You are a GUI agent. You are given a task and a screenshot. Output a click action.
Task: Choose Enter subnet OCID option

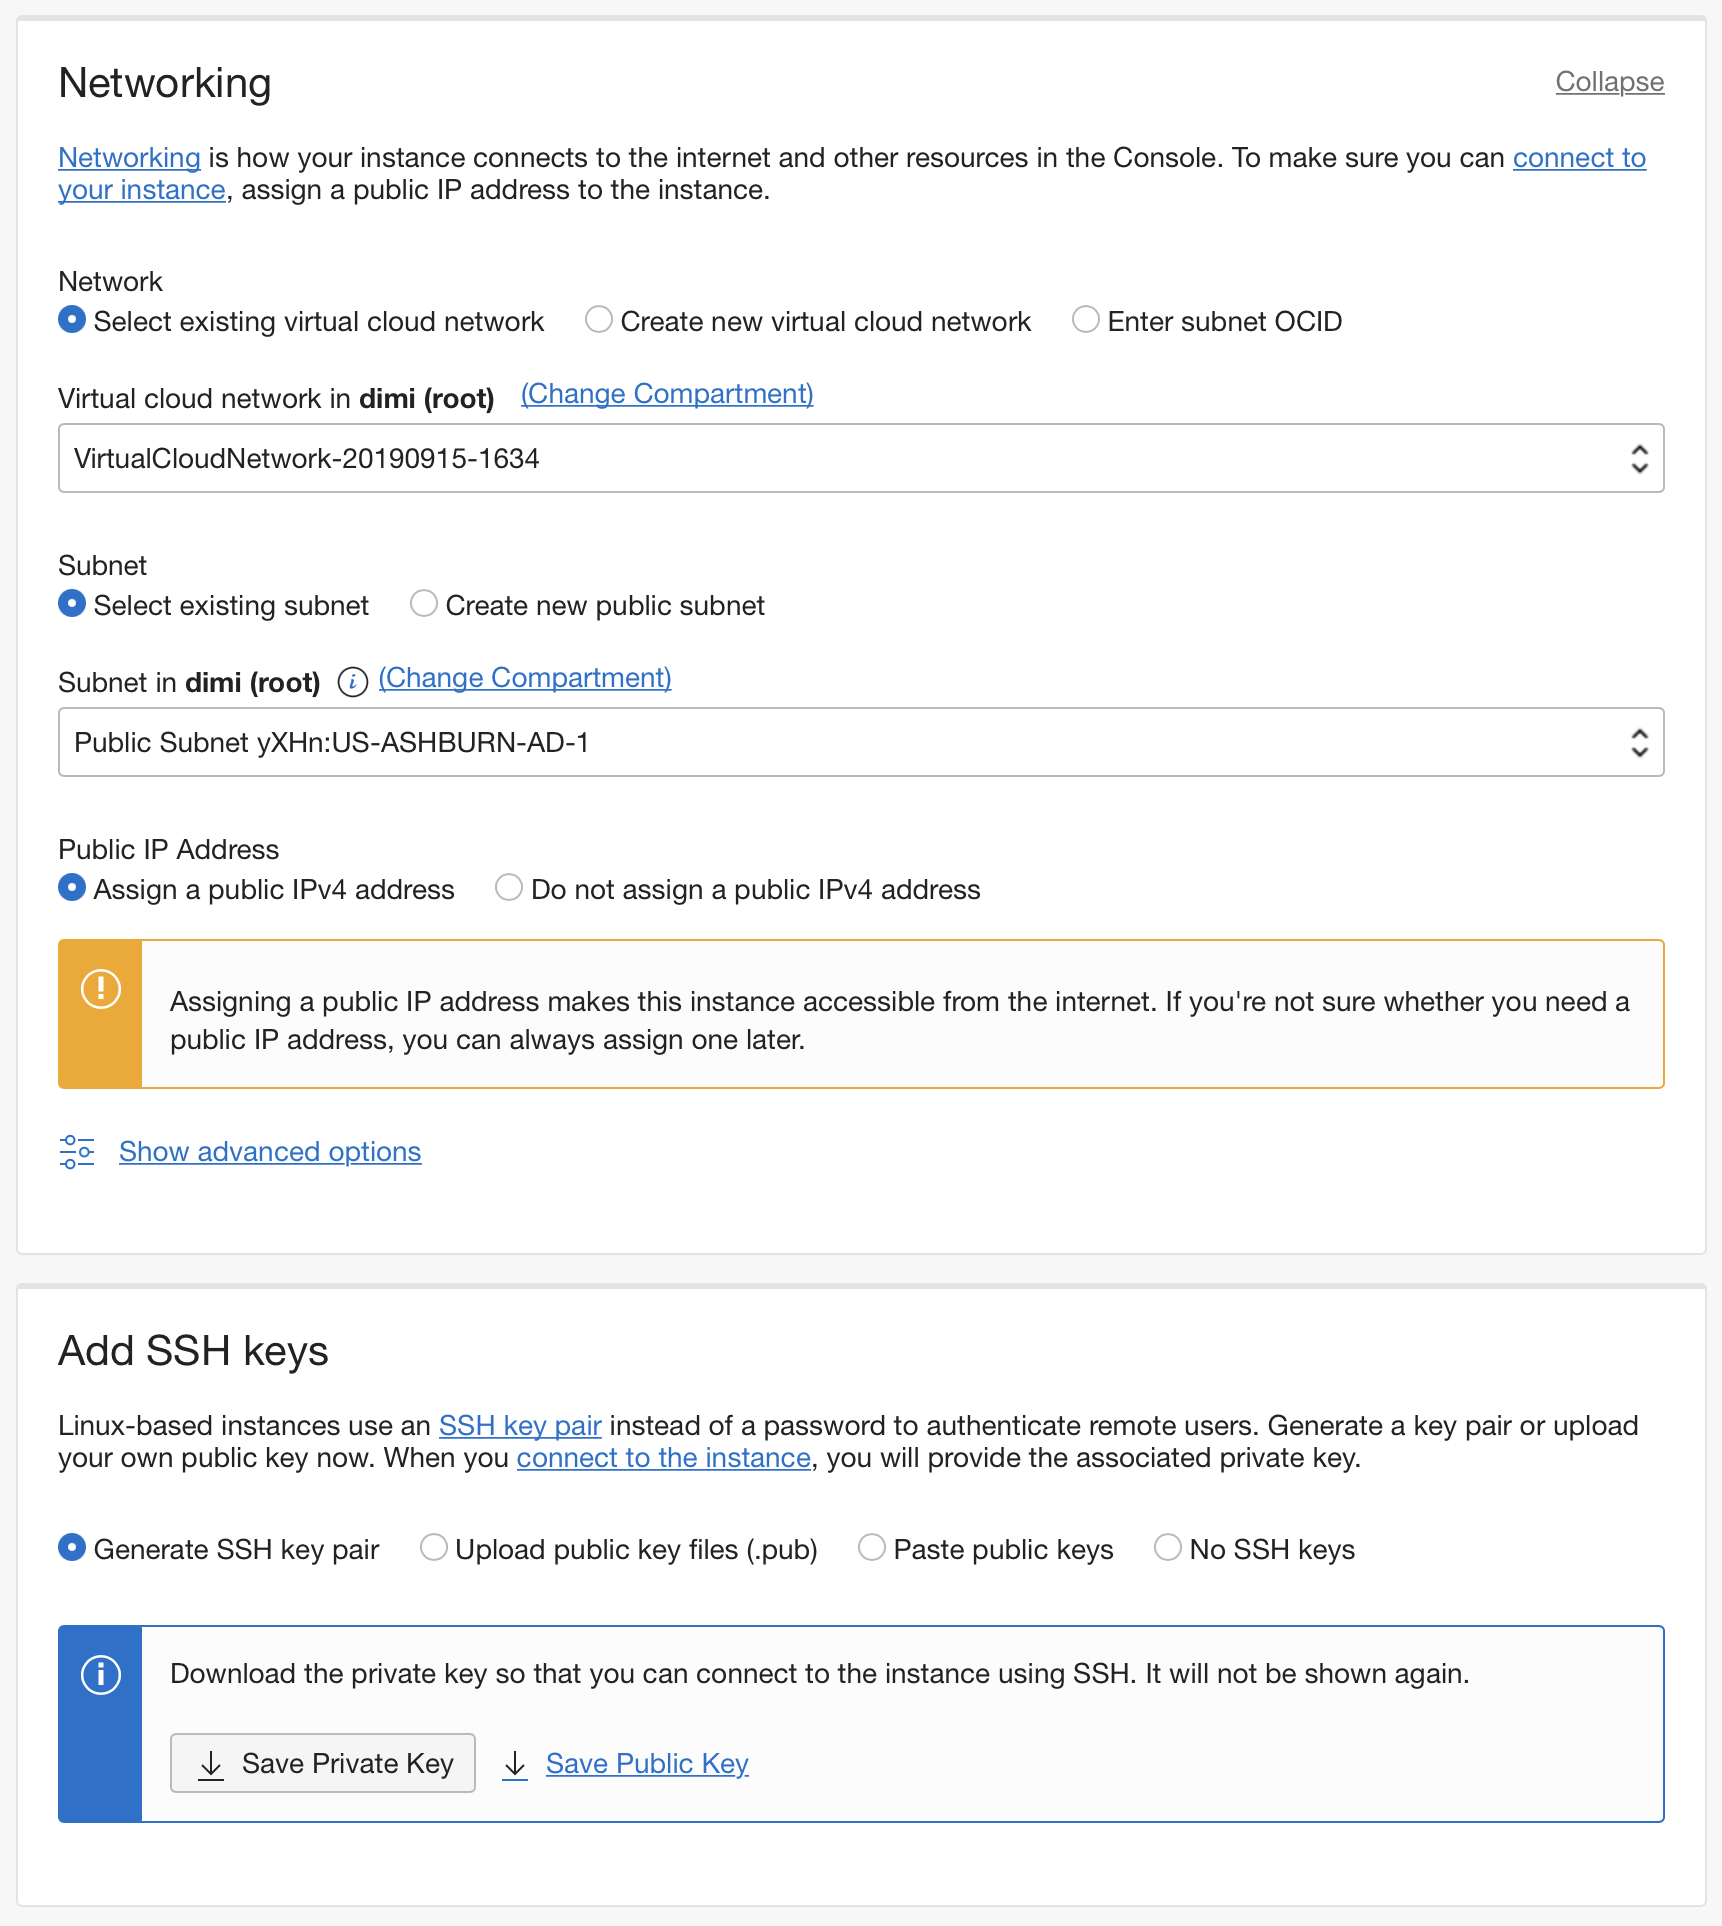pos(1086,320)
